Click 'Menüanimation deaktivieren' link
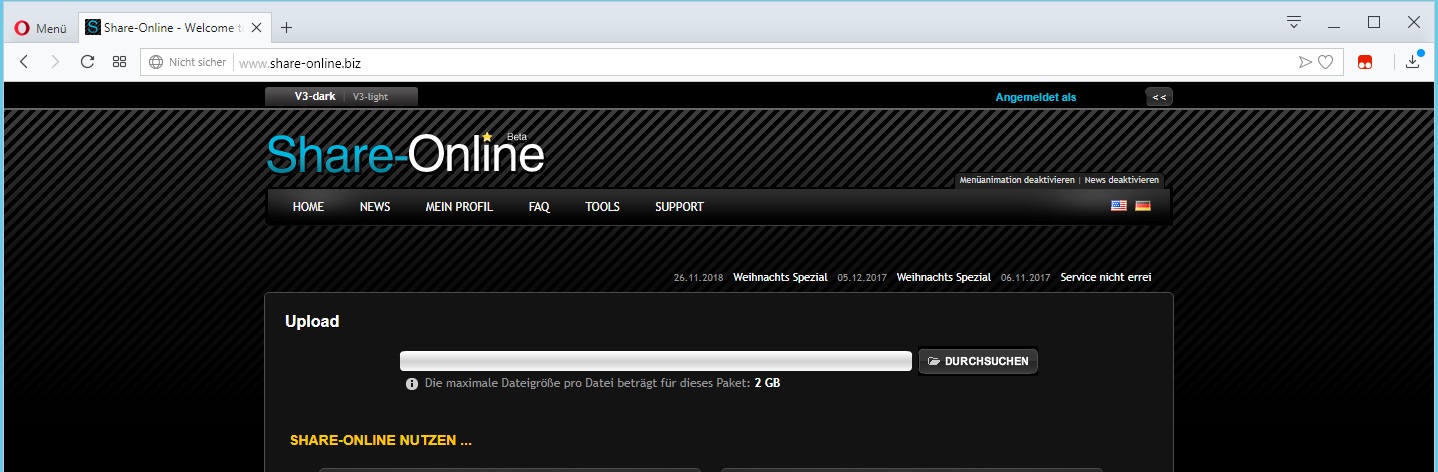The height and width of the screenshot is (472, 1438). [x=1016, y=180]
